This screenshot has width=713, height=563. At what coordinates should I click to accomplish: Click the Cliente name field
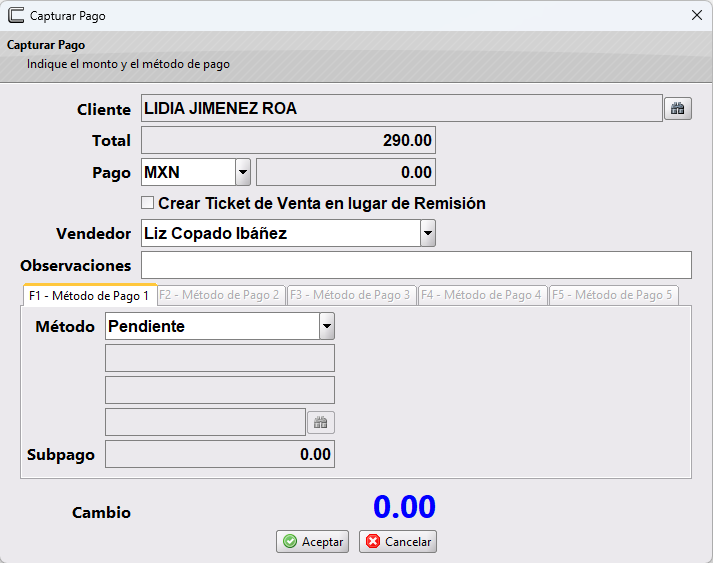click(402, 108)
